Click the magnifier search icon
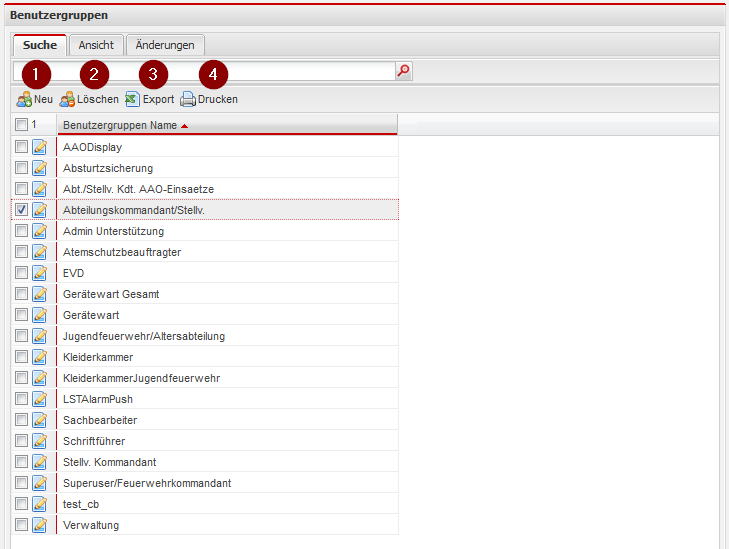 (404, 71)
